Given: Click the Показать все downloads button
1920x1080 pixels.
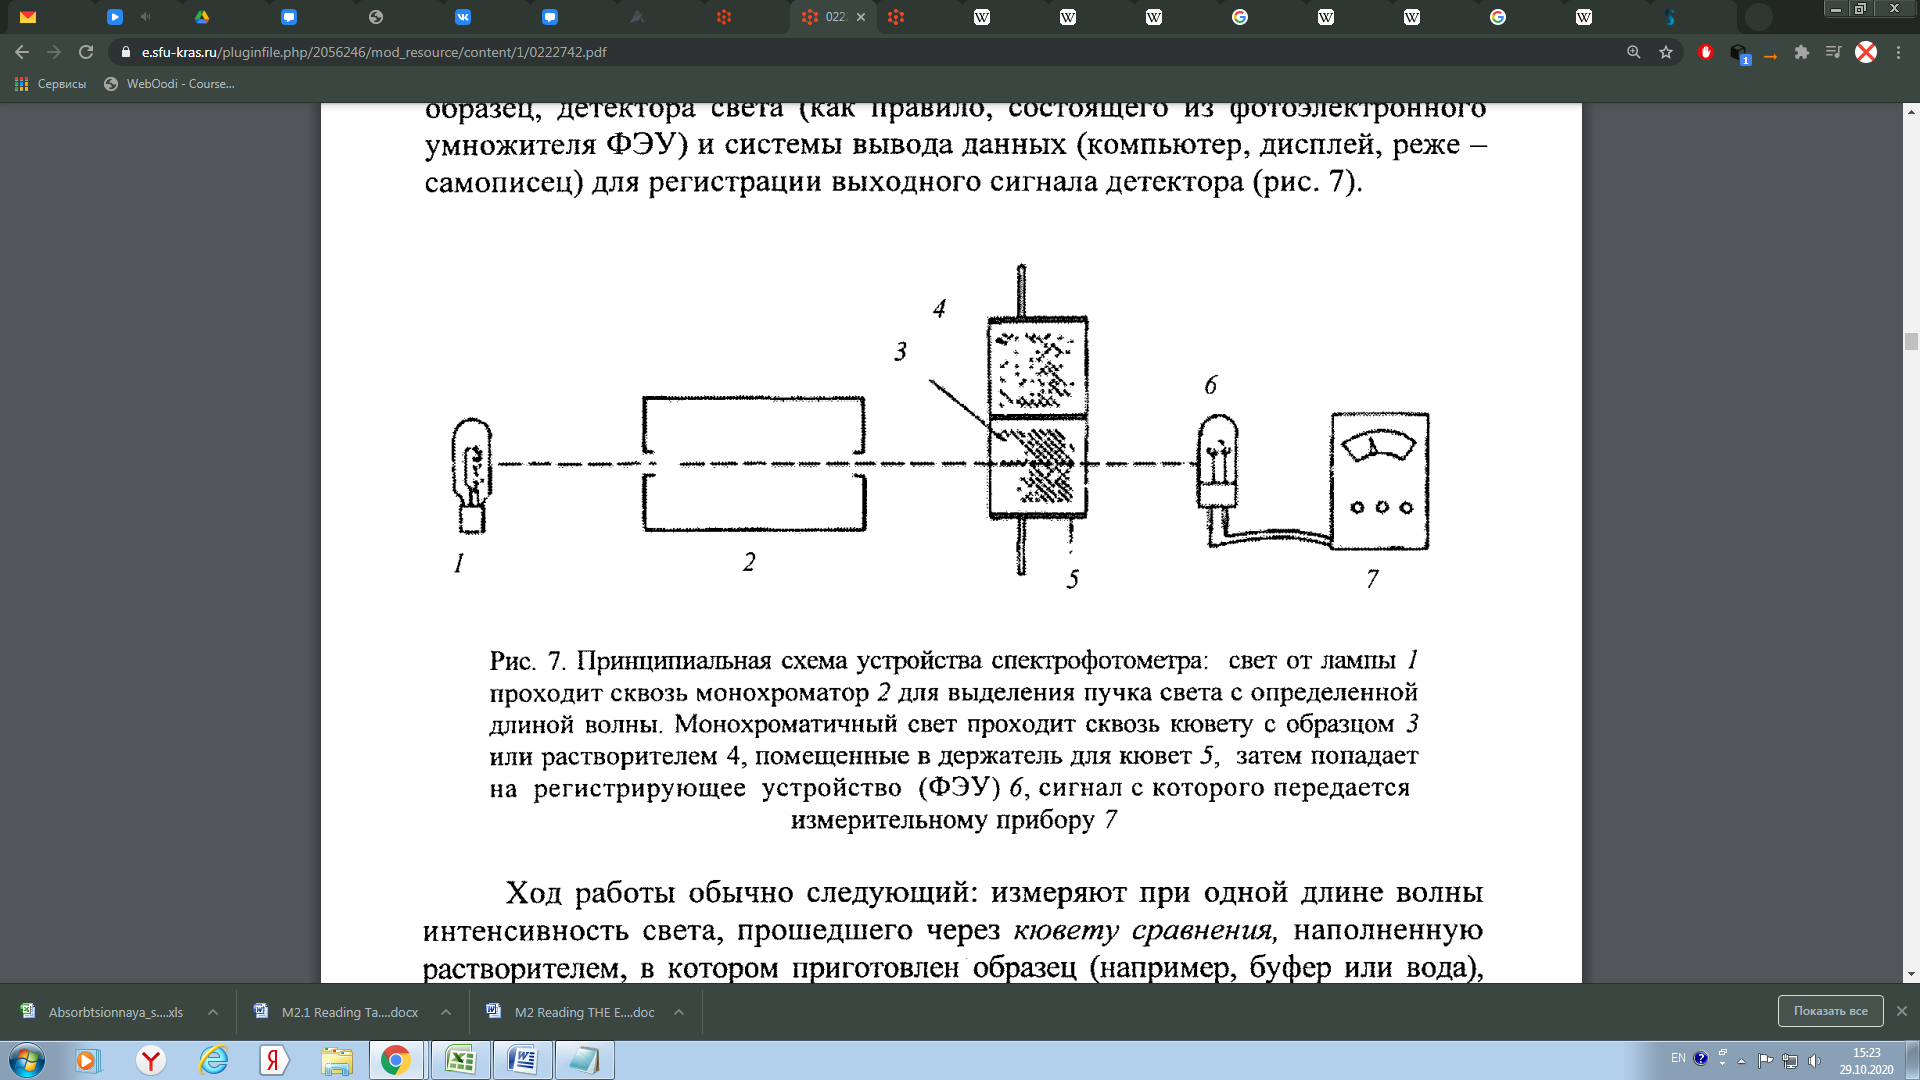Looking at the screenshot, I should pos(1830,1011).
